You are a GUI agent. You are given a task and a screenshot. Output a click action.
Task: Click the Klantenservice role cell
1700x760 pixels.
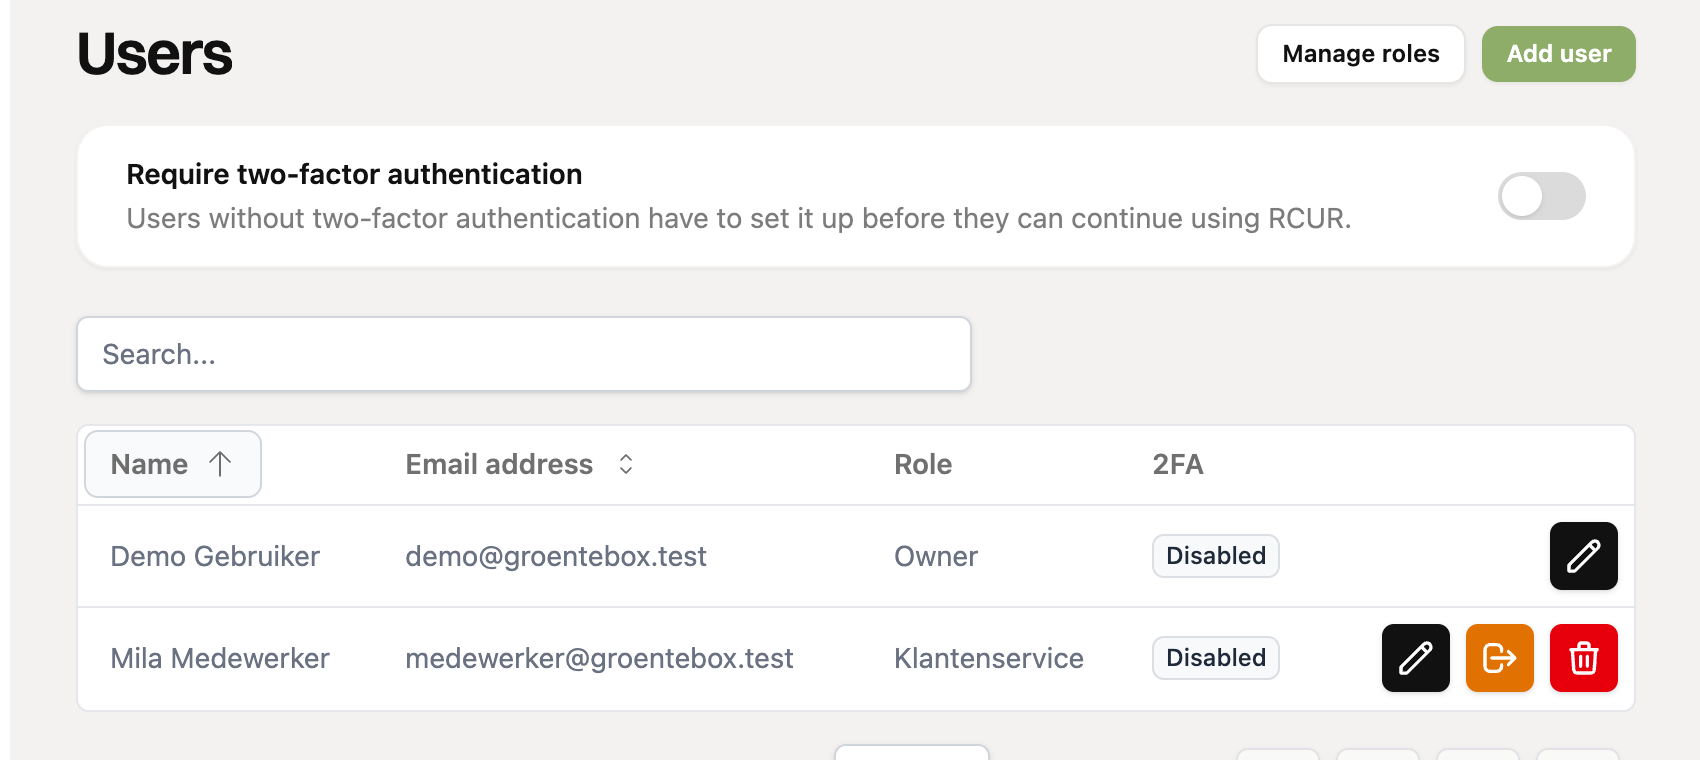989,658
